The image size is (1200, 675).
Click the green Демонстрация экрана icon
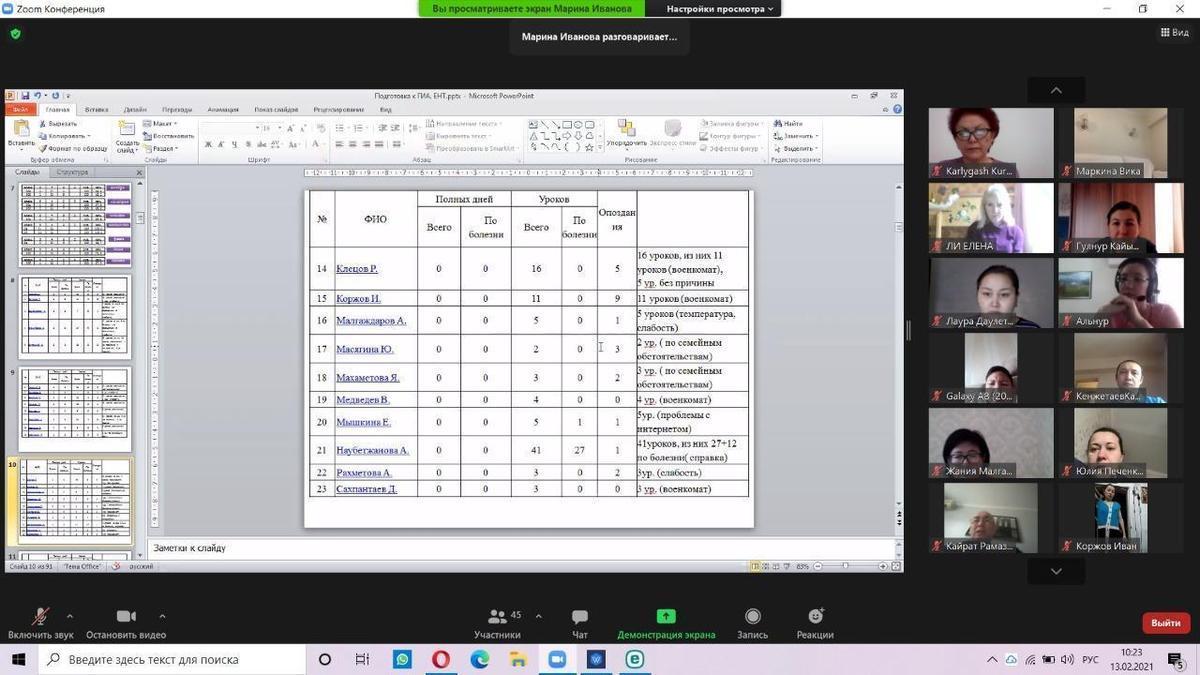coord(666,616)
